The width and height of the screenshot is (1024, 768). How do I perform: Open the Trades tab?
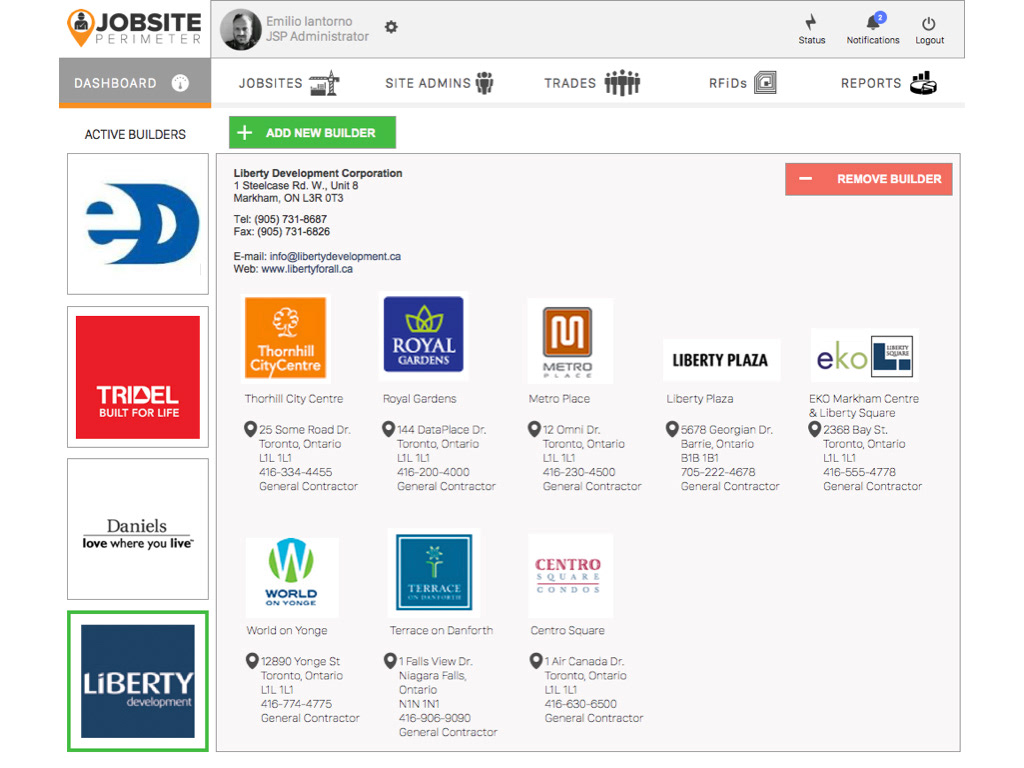coord(592,83)
